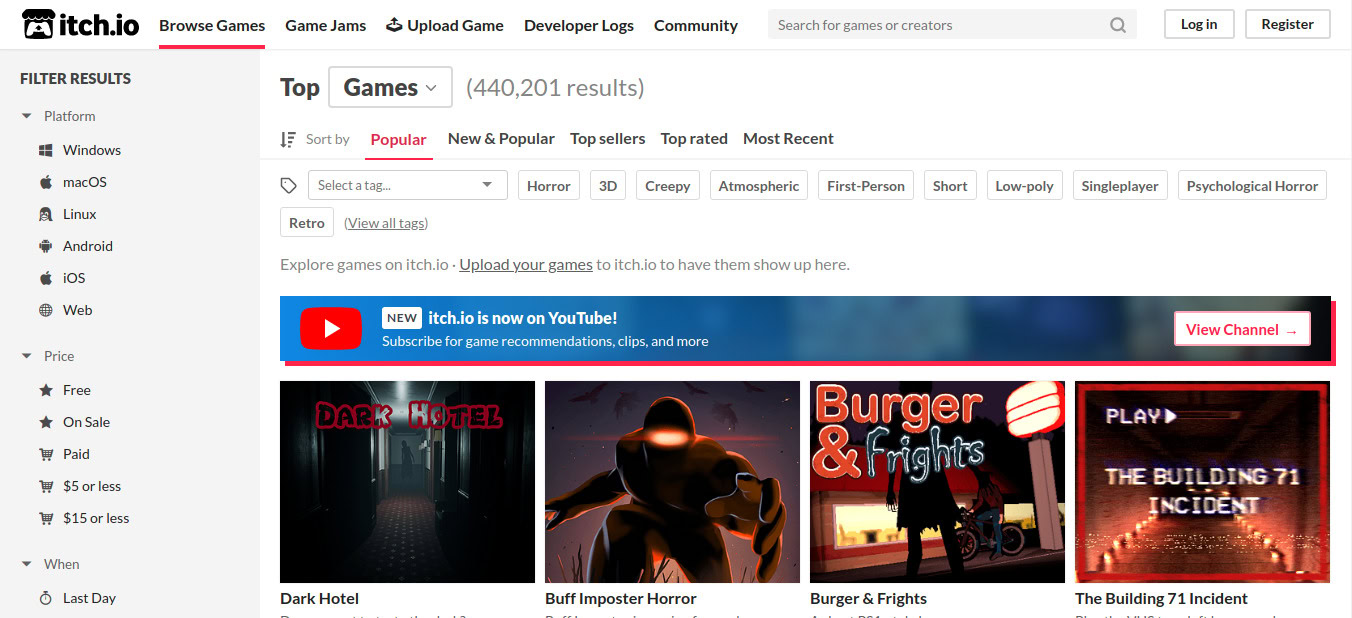Image resolution: width=1352 pixels, height=618 pixels.
Task: Click the macOS apple icon
Action: [x=45, y=182]
